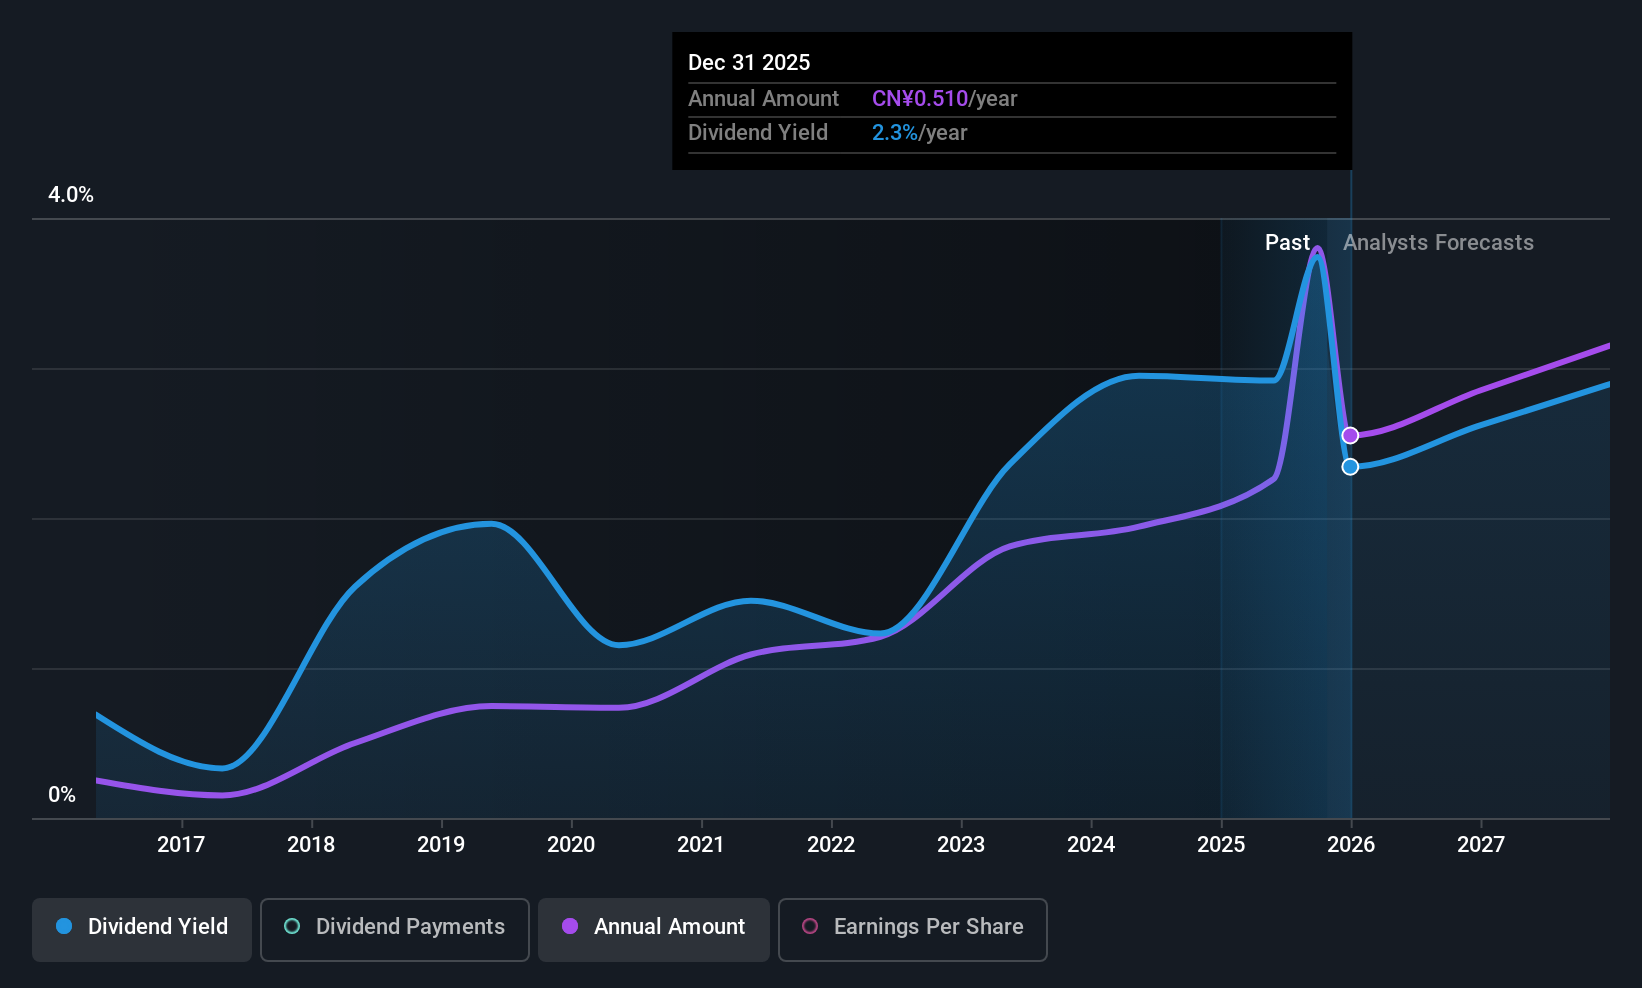The image size is (1642, 988).
Task: Click the 2027 x-axis label
Action: [1481, 844]
